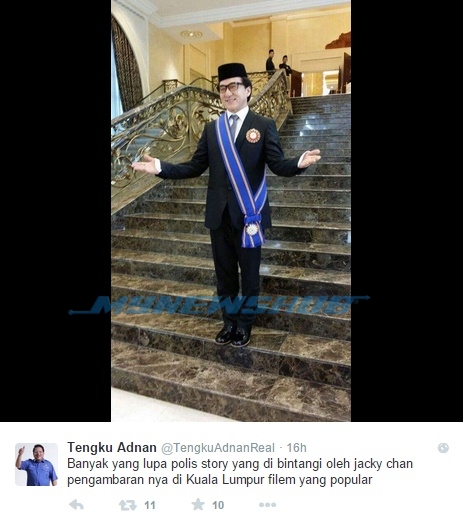The height and width of the screenshot is (523, 463).
Task: Click the black letterbox area left of photo
Action: click(x=55, y=211)
